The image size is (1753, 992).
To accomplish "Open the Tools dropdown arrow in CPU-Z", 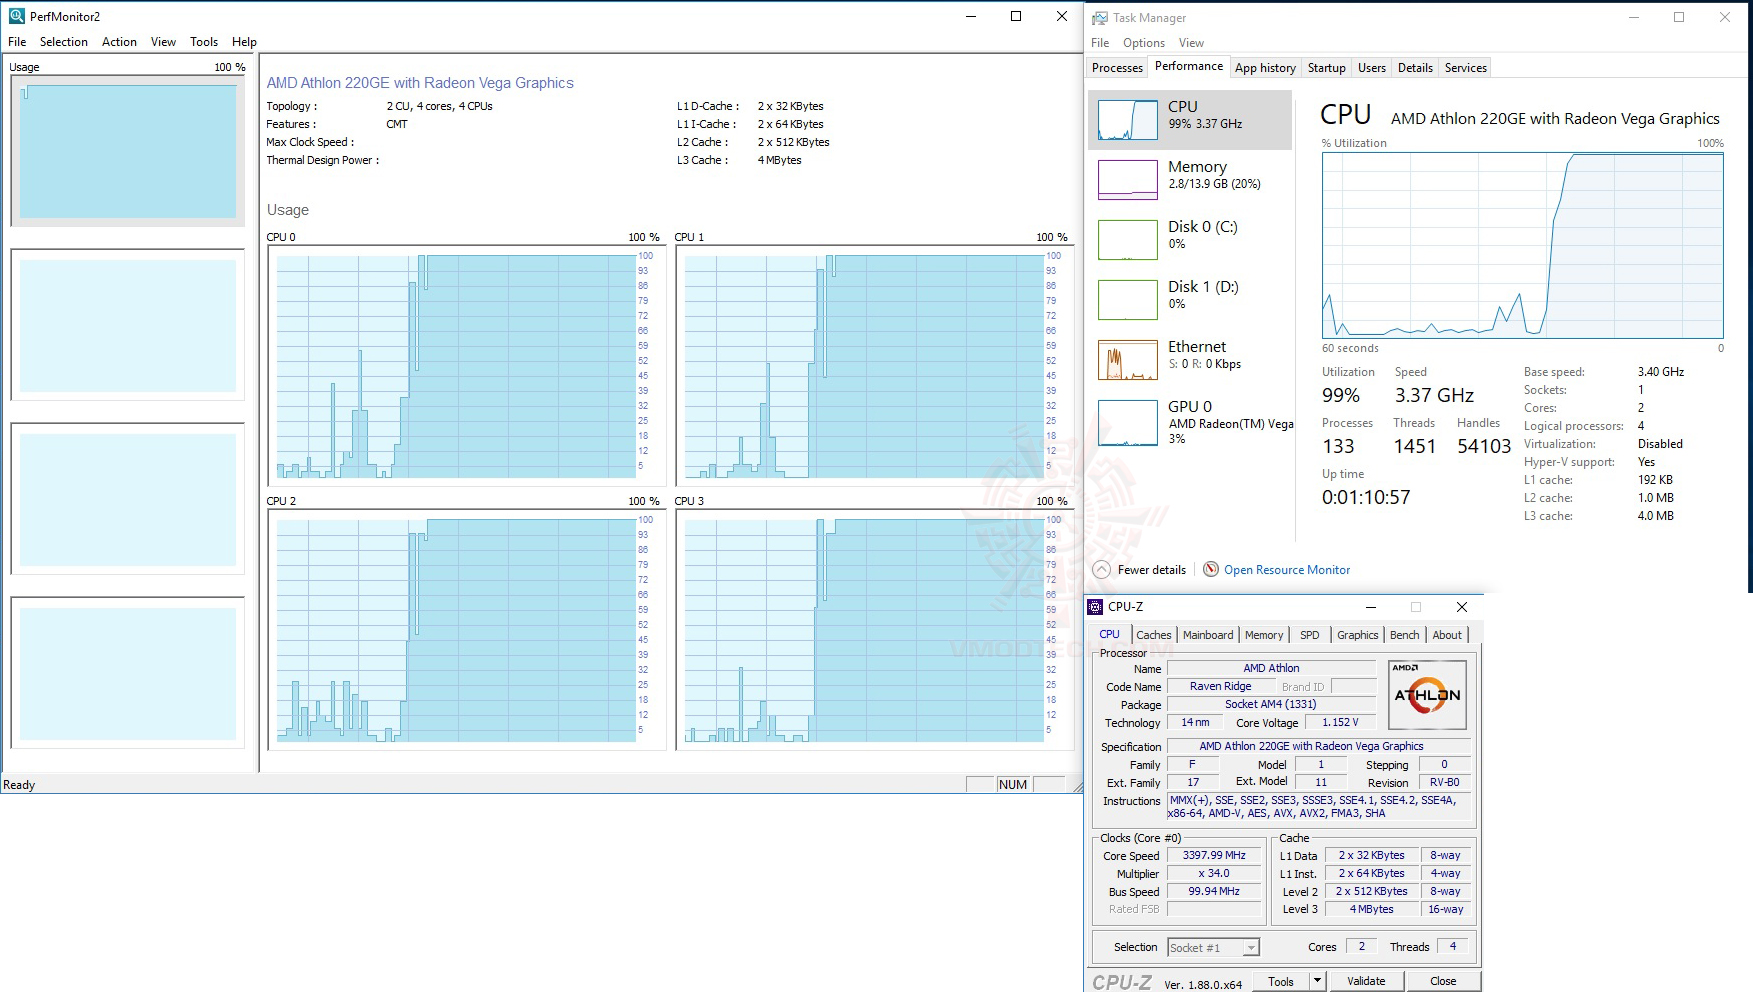I will [x=1317, y=981].
